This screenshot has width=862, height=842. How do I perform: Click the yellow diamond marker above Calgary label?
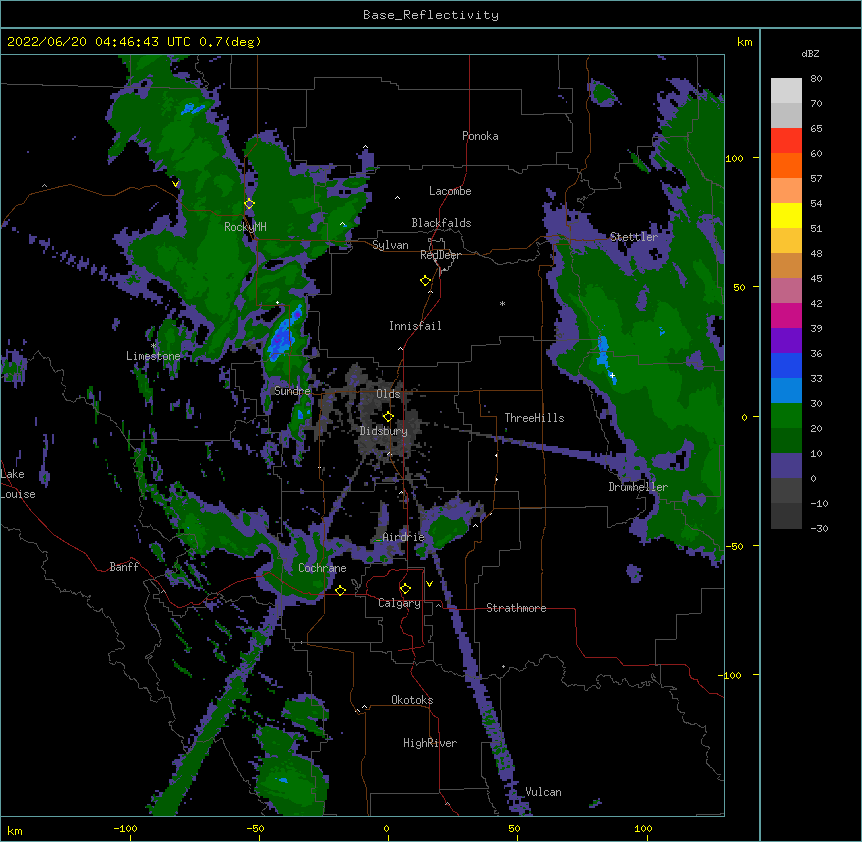pyautogui.click(x=405, y=589)
